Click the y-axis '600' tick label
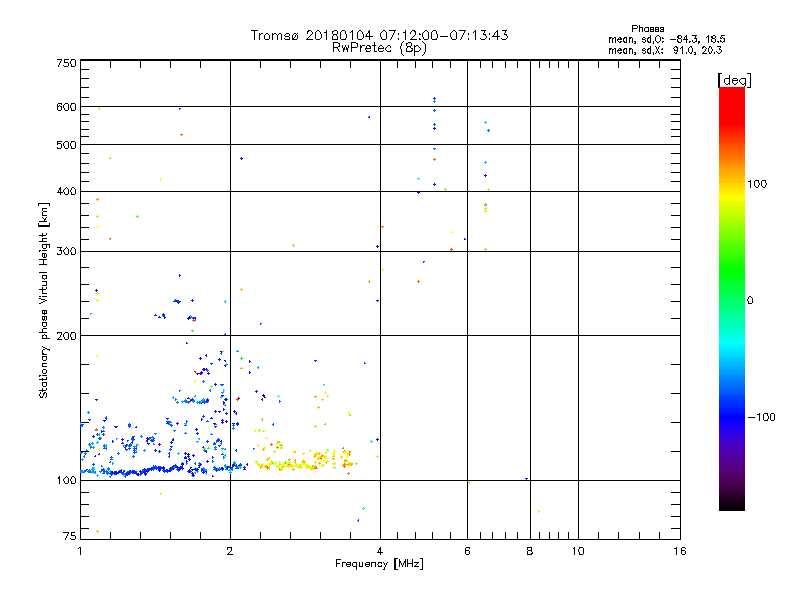The height and width of the screenshot is (600, 800). [x=66, y=107]
